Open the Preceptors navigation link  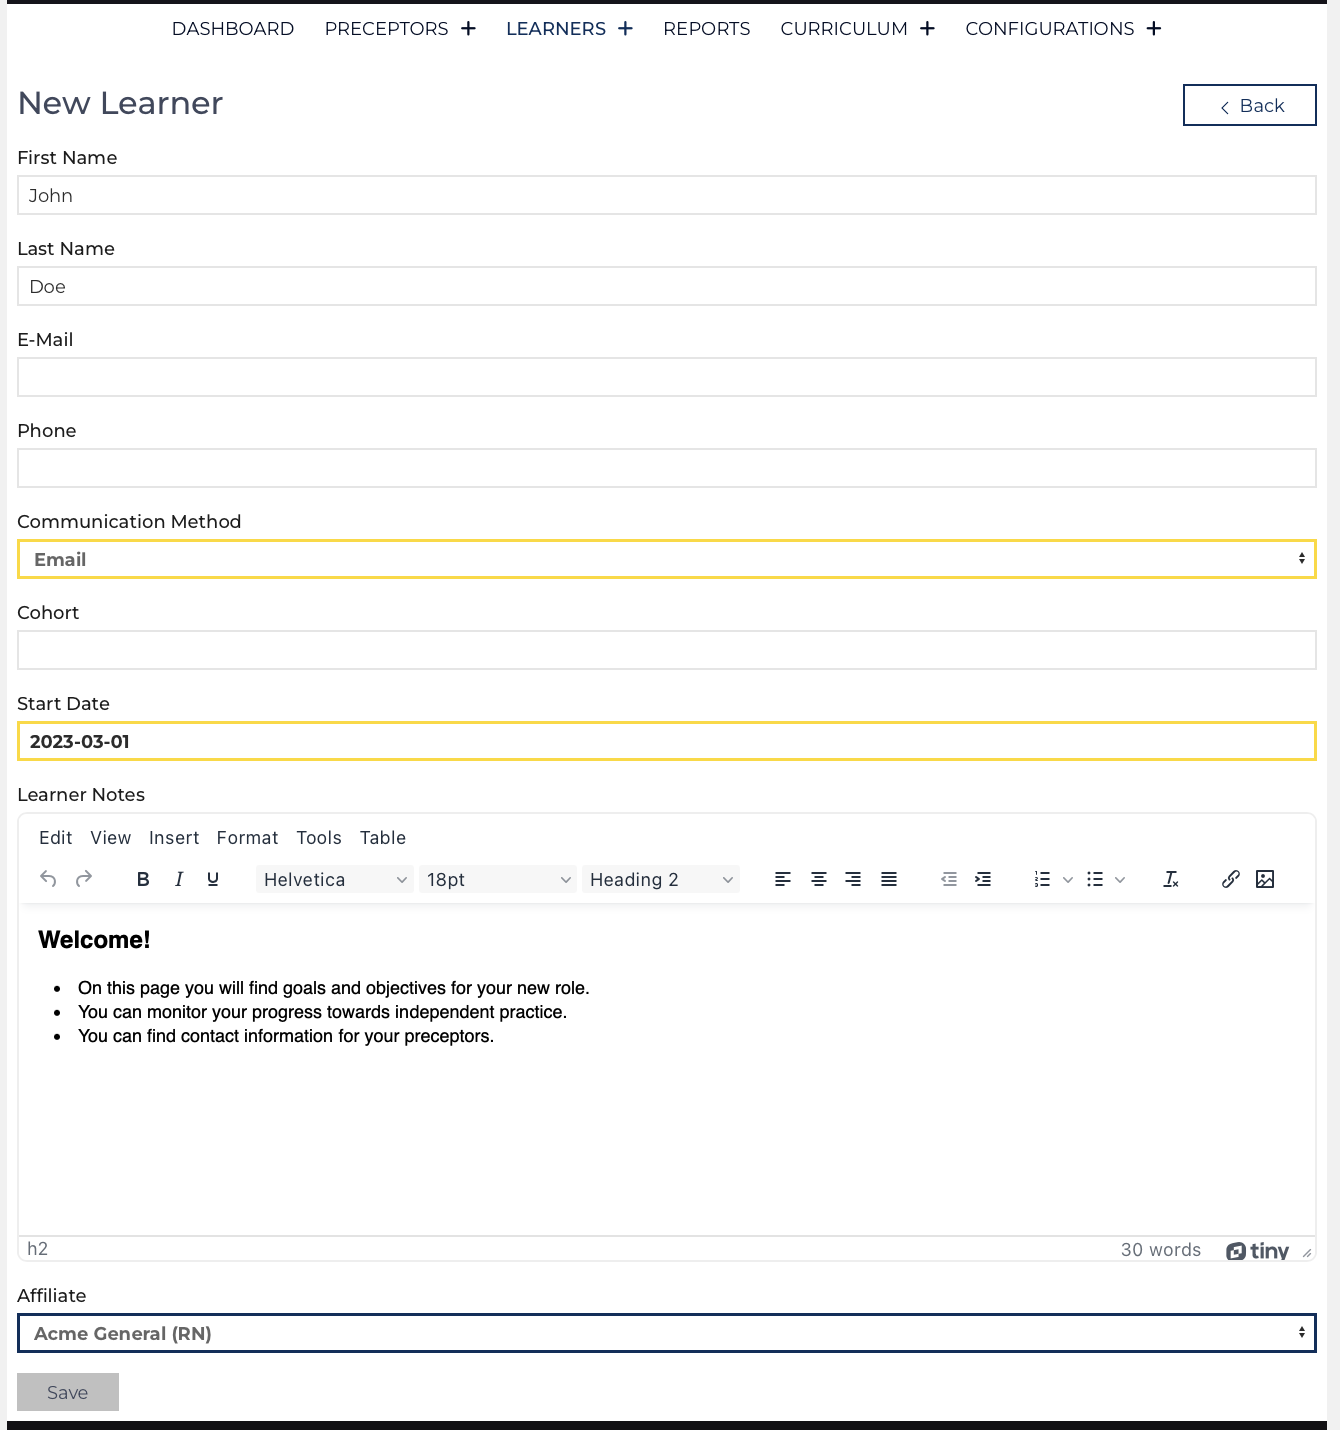coord(387,29)
